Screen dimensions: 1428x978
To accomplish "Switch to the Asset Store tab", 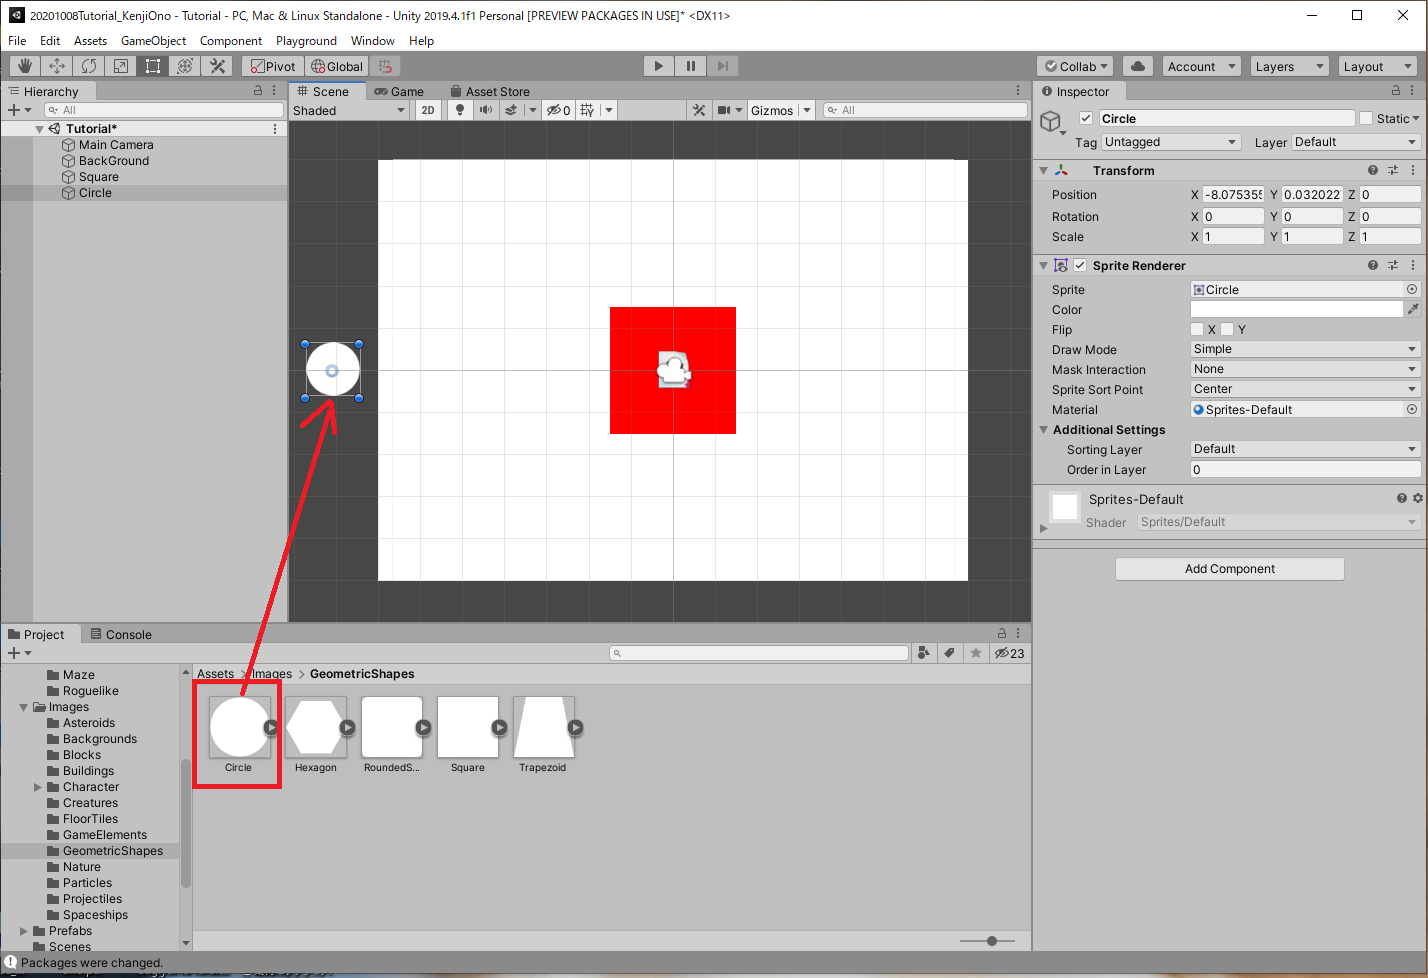I will [490, 91].
